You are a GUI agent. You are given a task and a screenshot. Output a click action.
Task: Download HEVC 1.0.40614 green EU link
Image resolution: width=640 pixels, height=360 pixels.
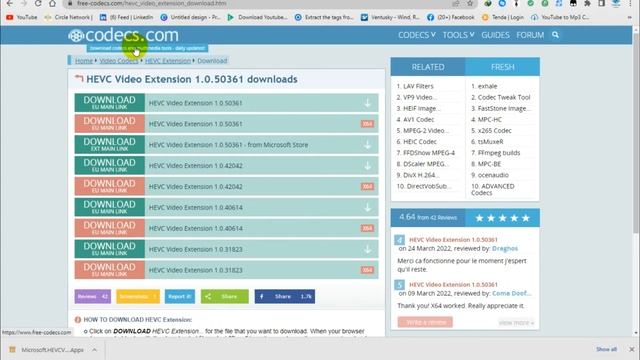click(109, 207)
